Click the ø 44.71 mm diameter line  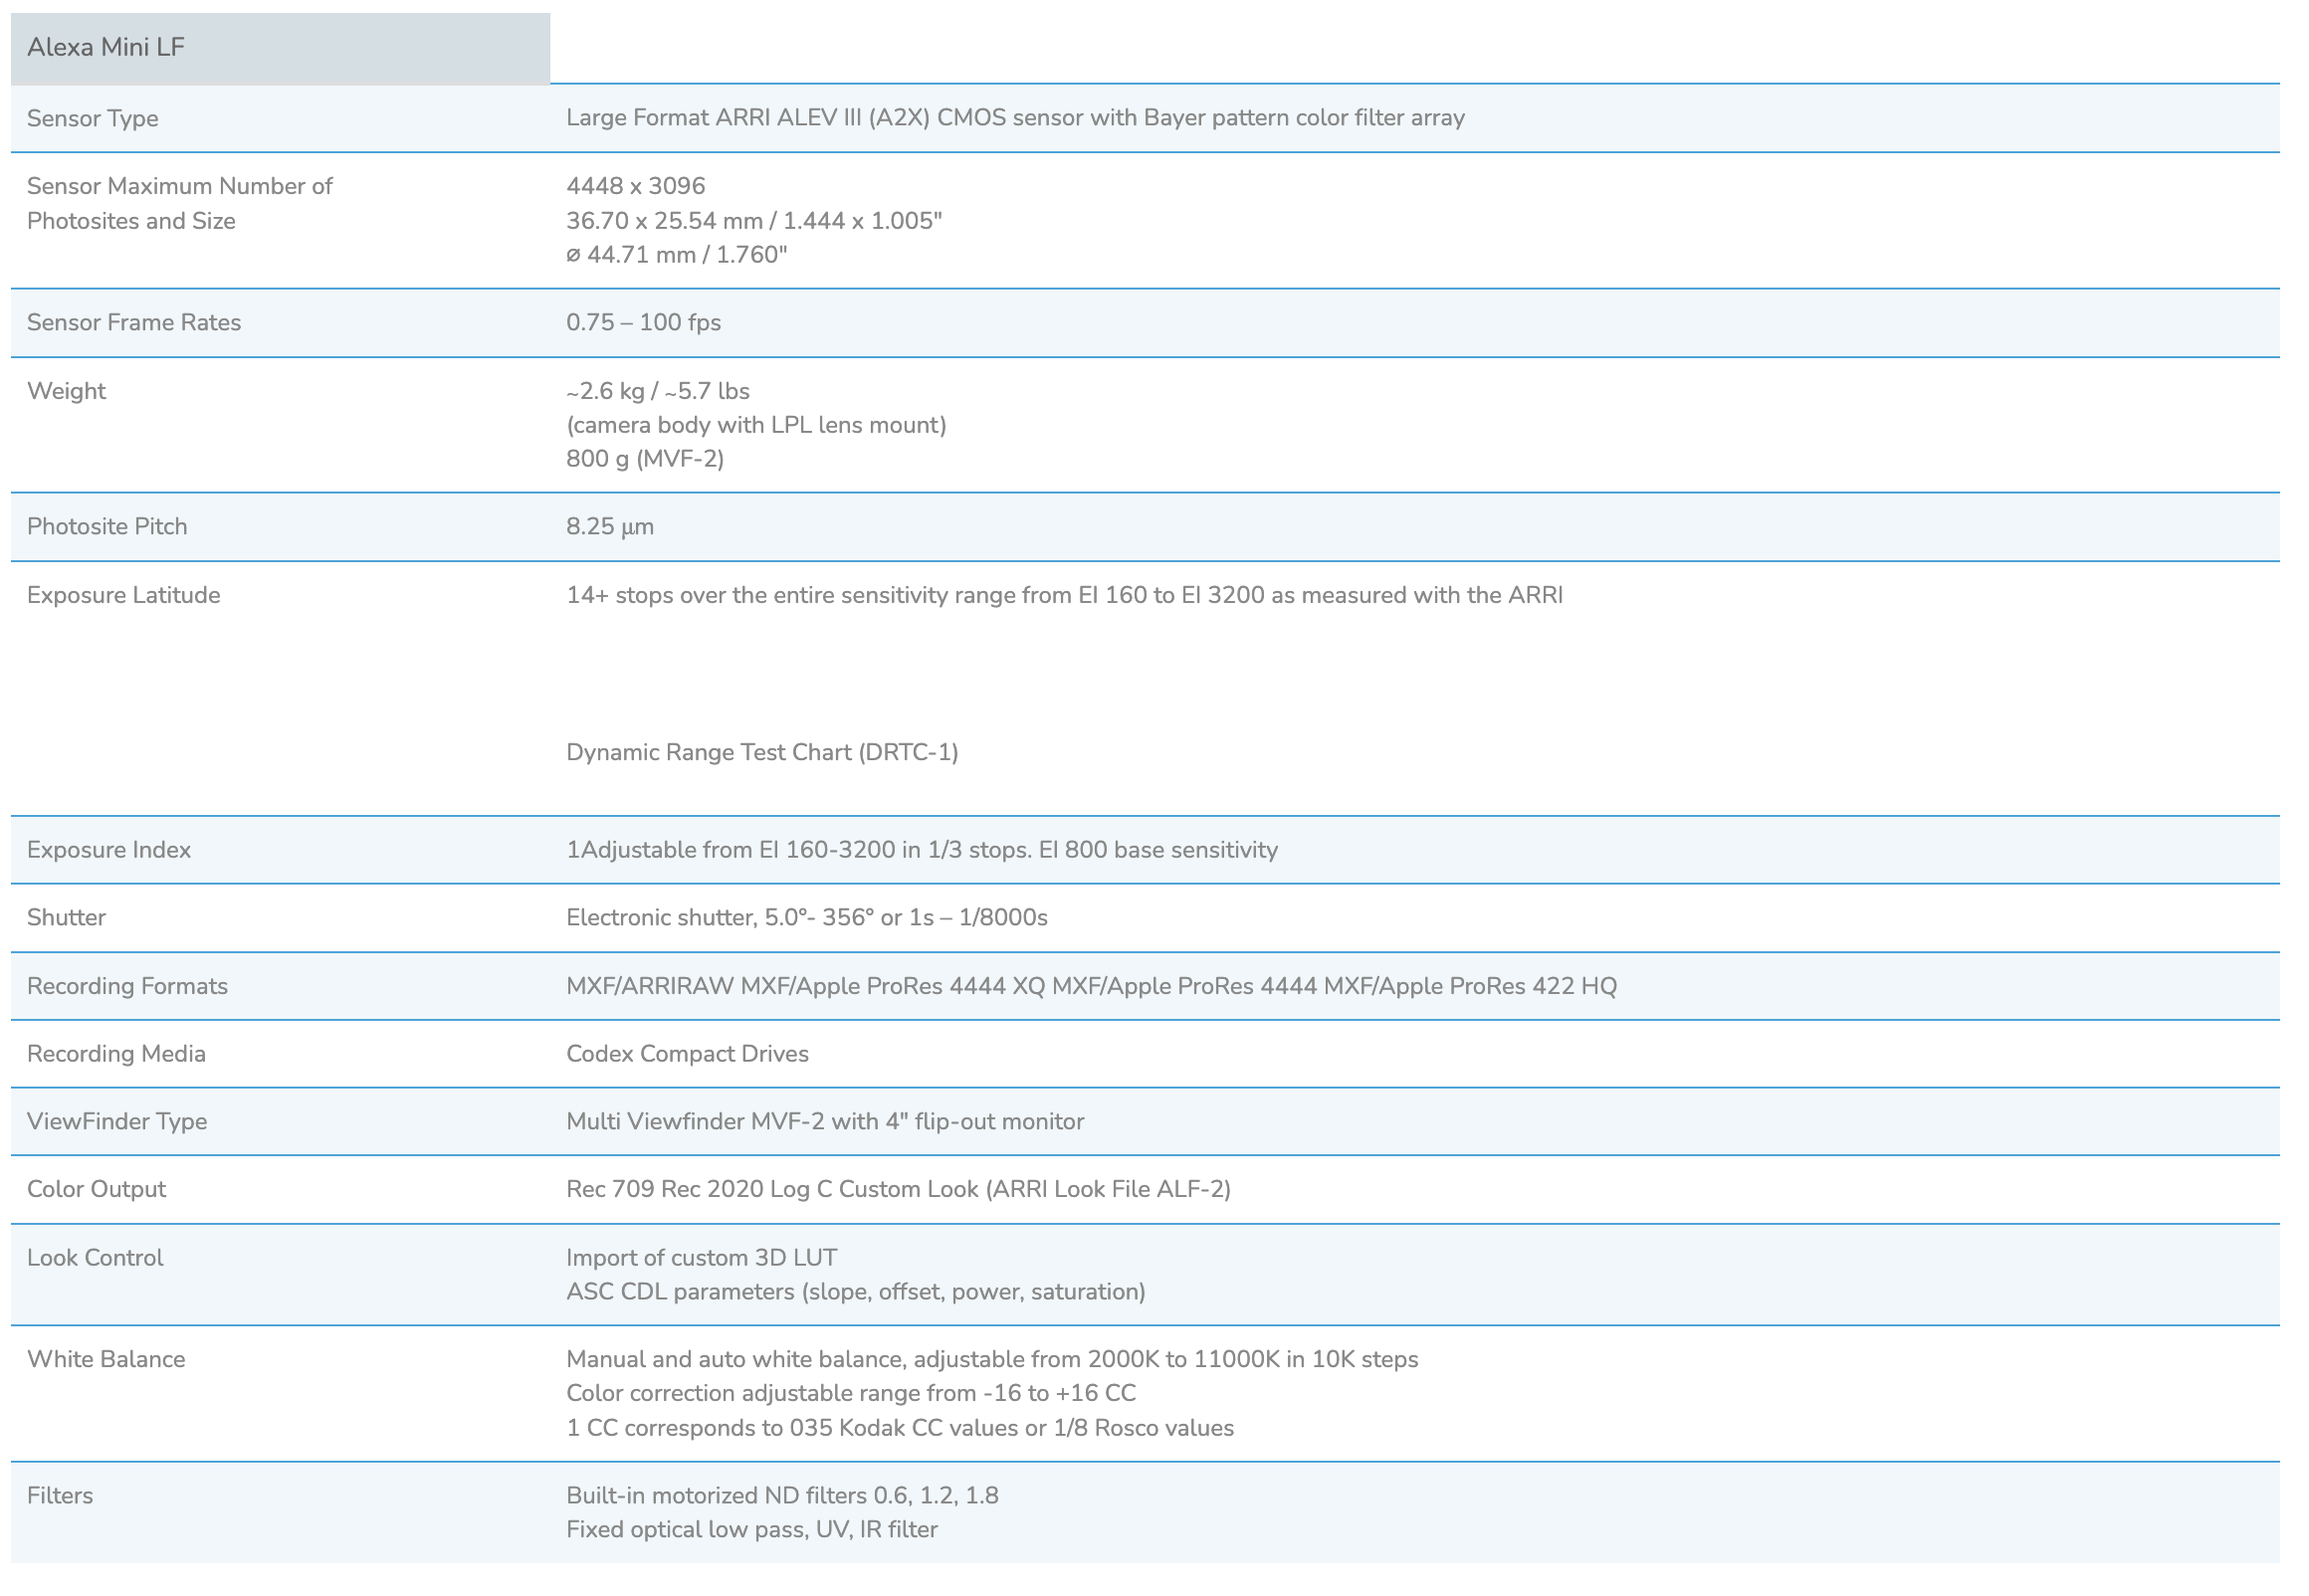tap(677, 254)
